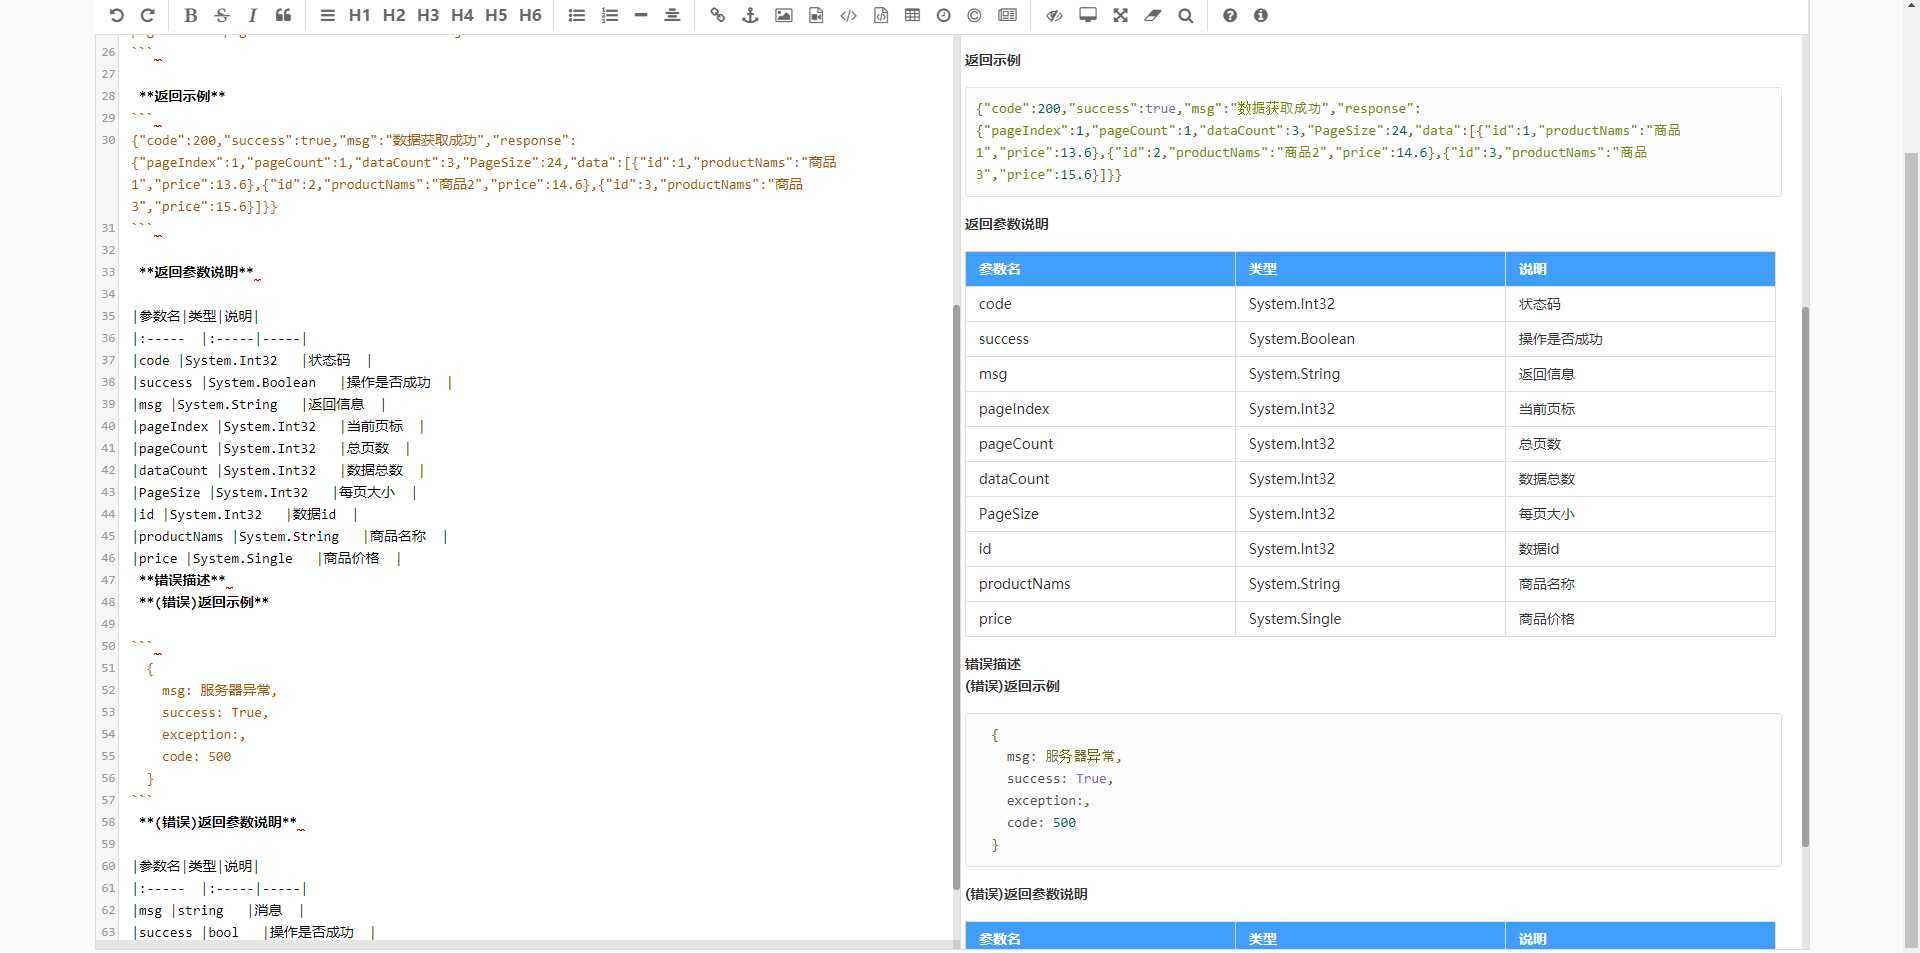Apply strikethrough formatting

[x=222, y=15]
